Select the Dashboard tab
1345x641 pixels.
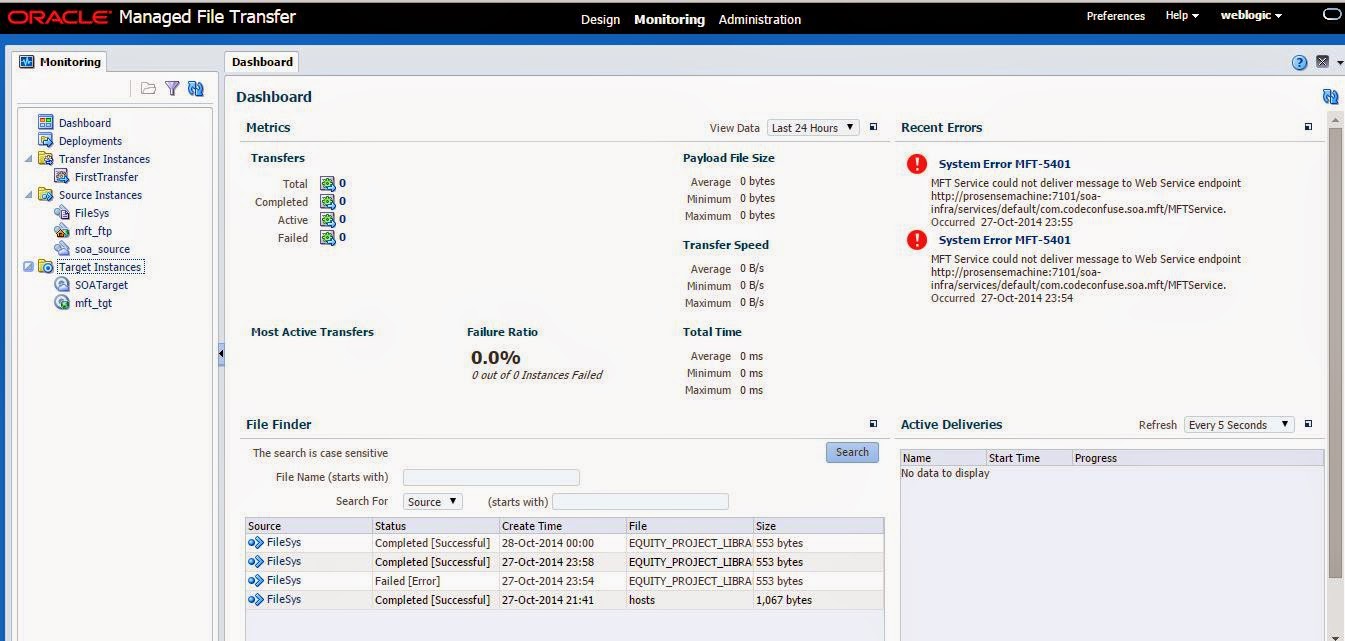pos(262,62)
